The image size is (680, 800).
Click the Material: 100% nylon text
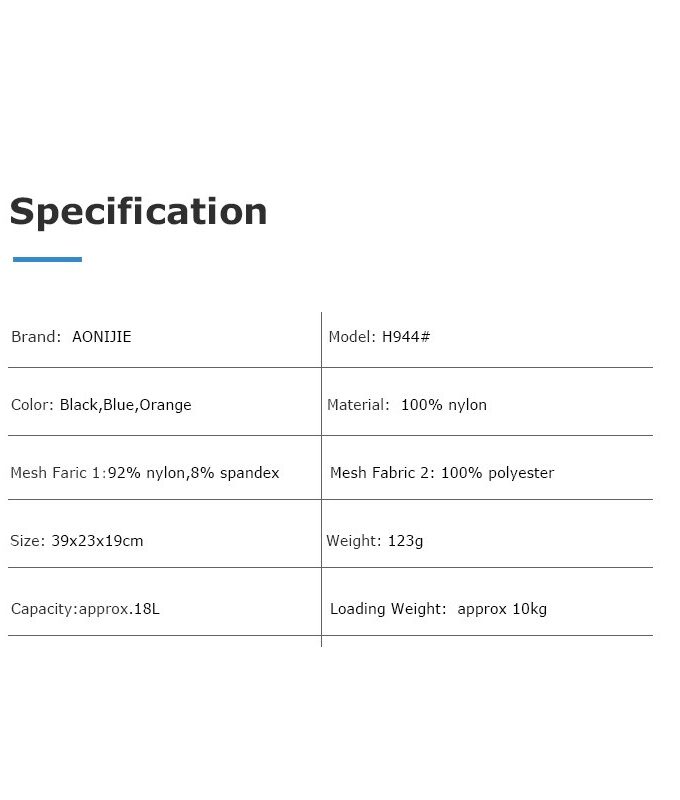pyautogui.click(x=407, y=405)
